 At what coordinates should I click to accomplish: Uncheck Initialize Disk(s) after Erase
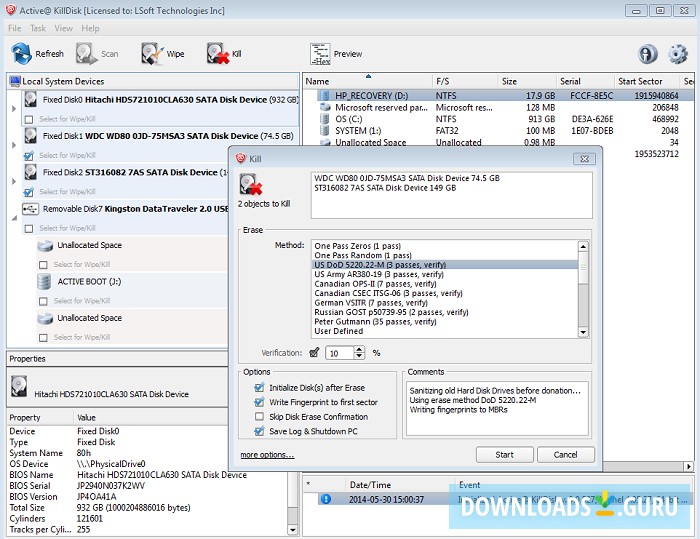(x=259, y=387)
